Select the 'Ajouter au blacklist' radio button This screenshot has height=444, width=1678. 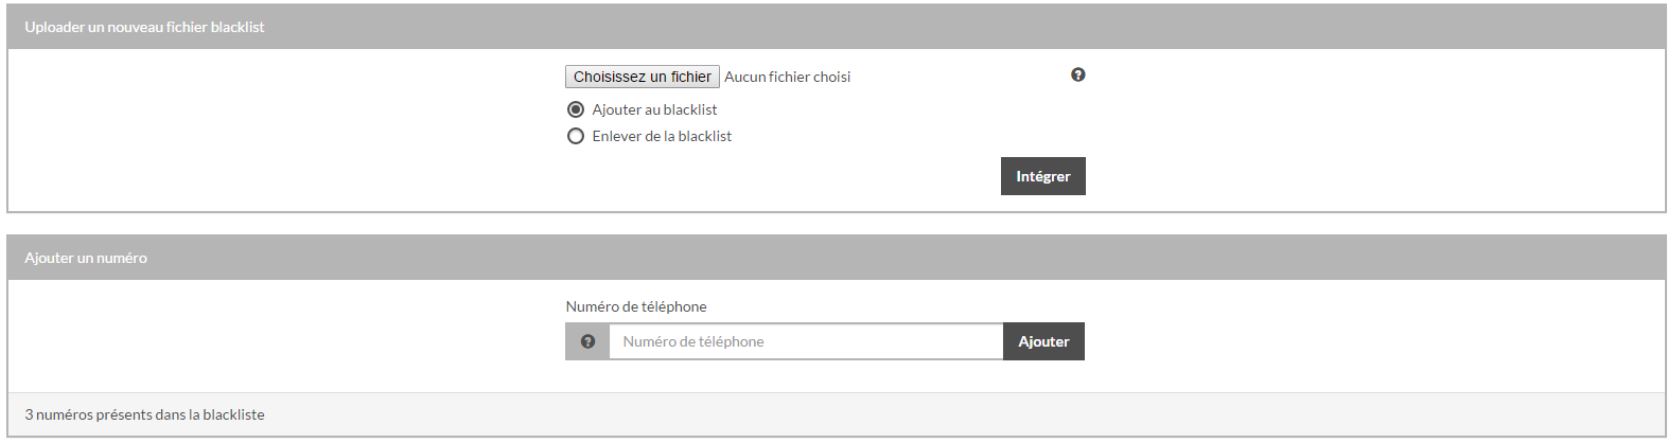(x=575, y=110)
